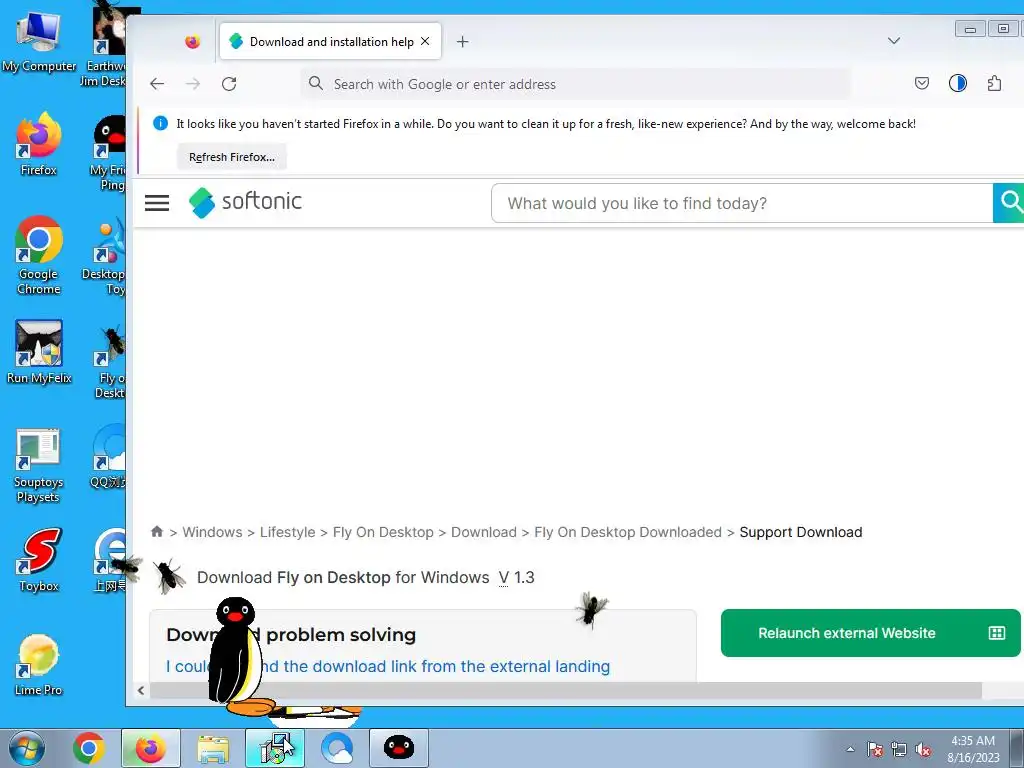Click the Windows Start orb

click(x=26, y=748)
